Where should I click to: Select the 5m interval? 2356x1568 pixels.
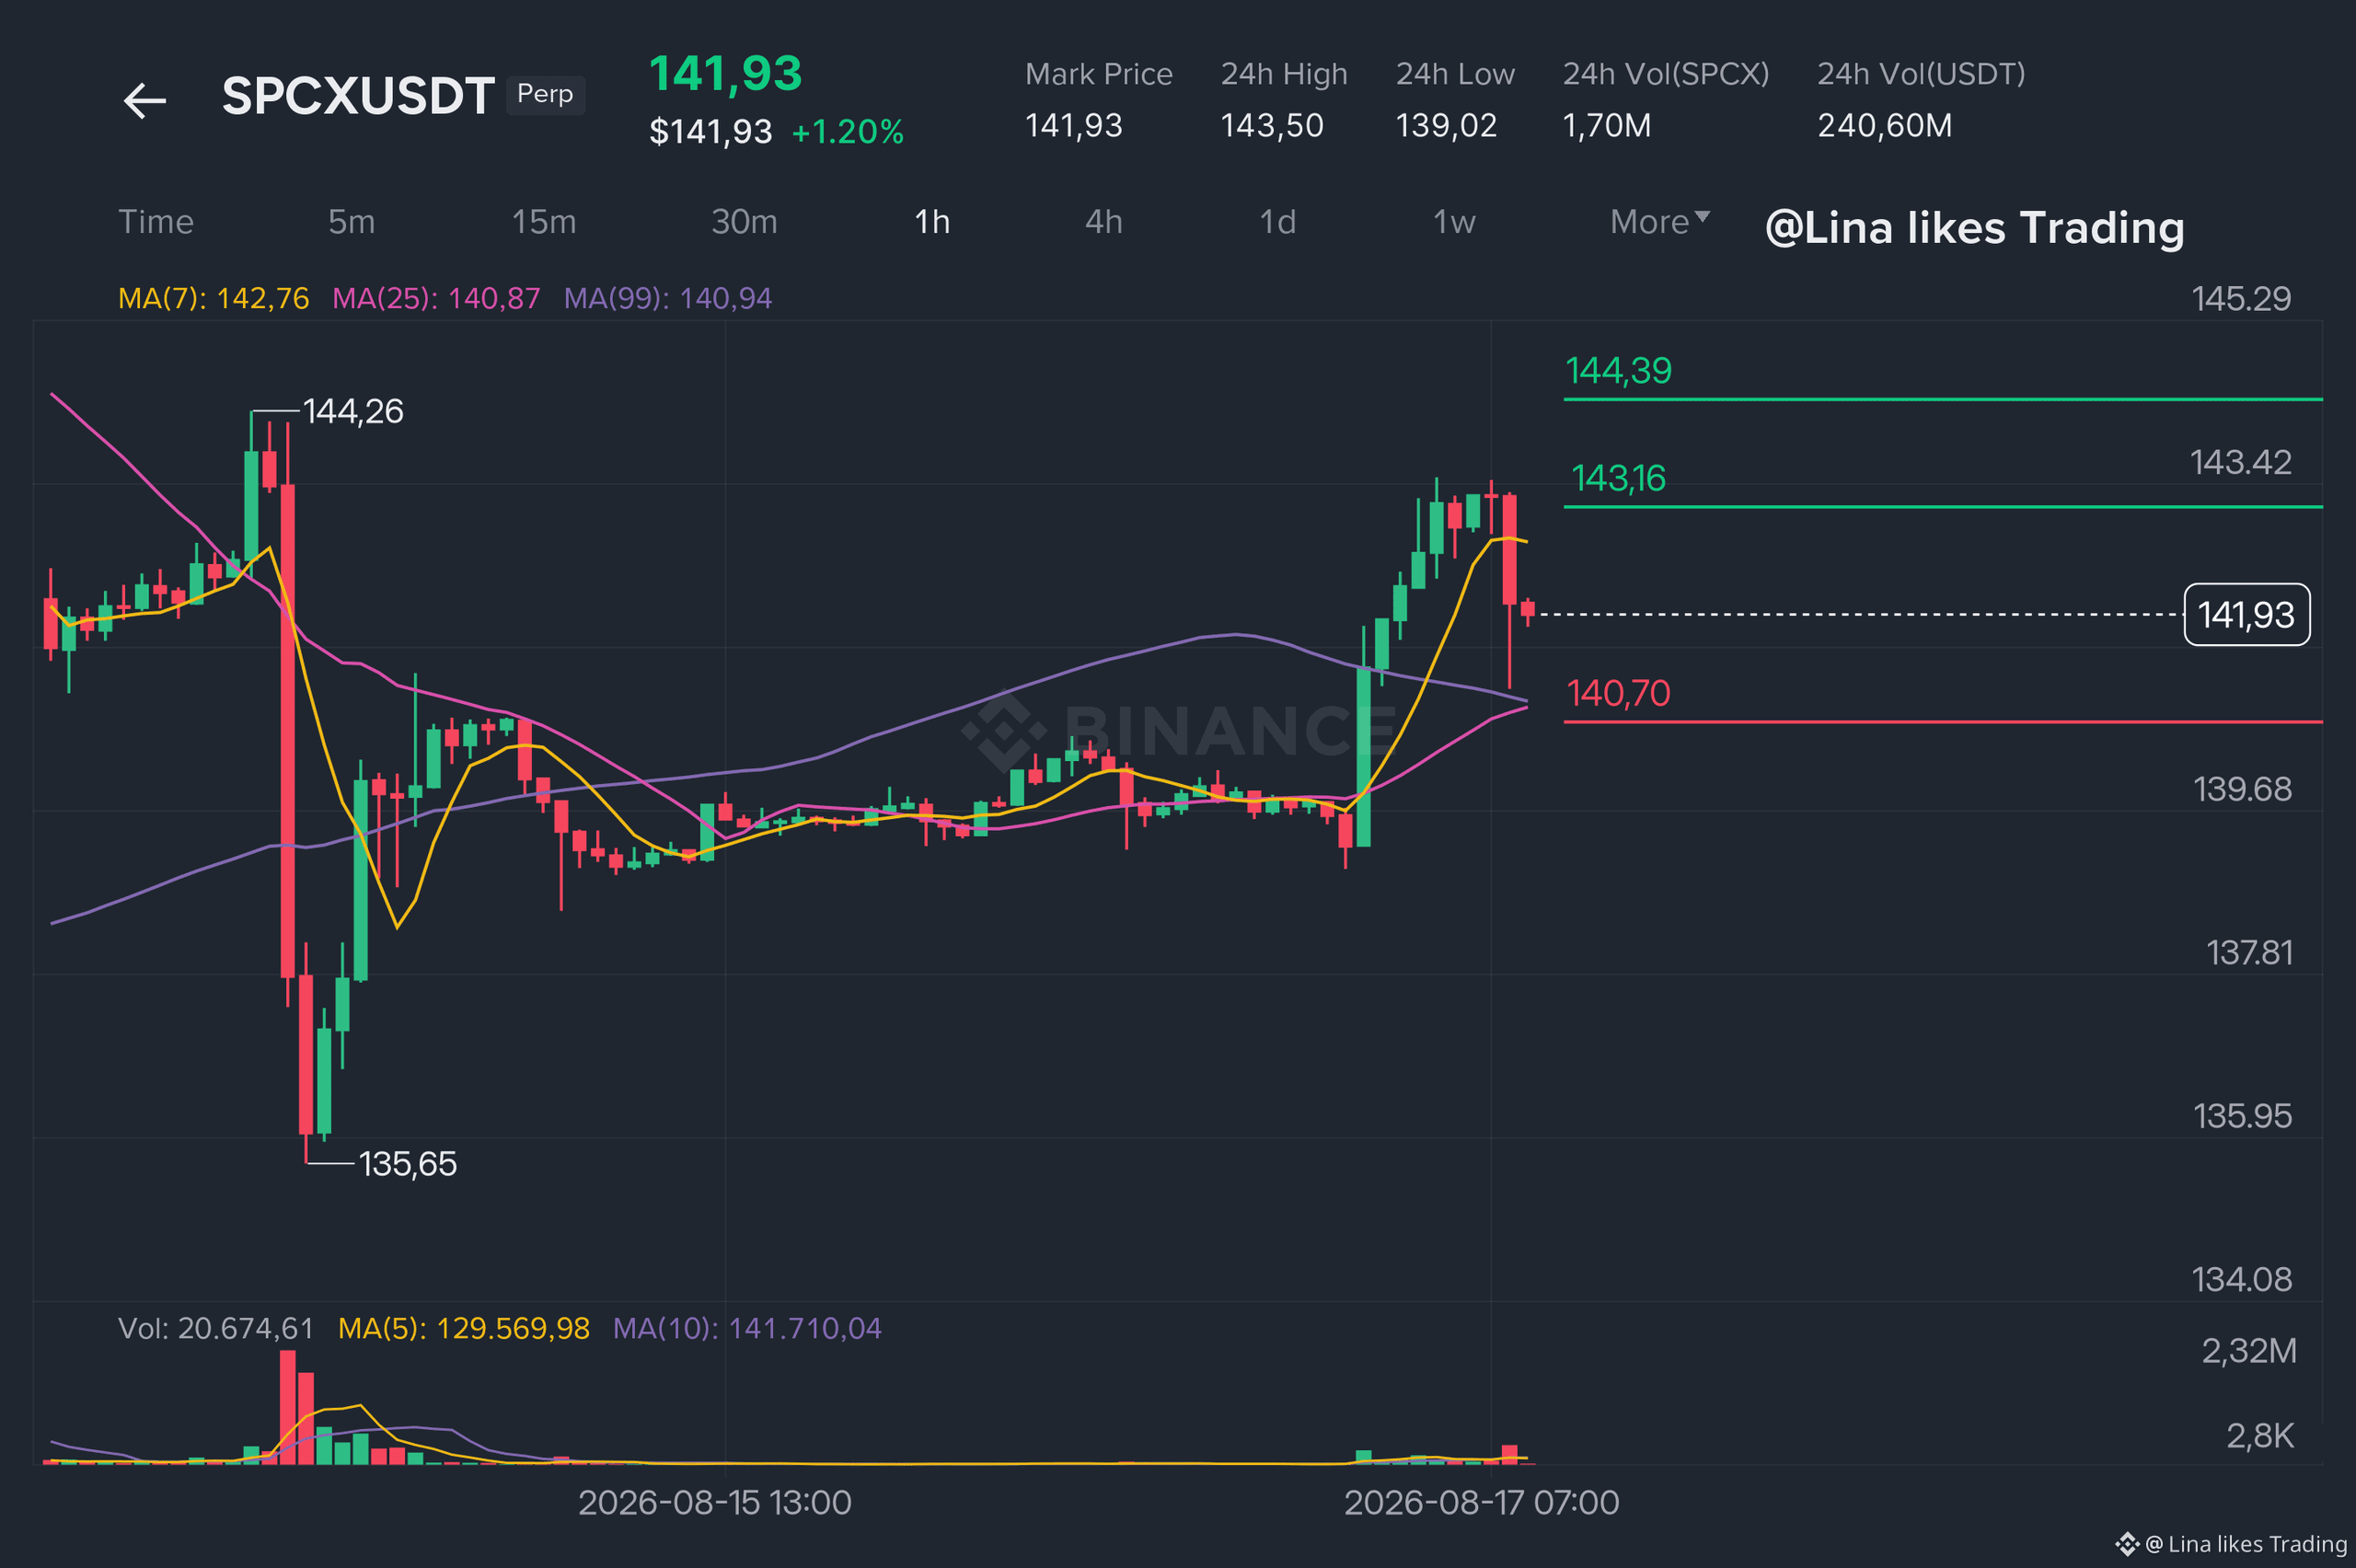click(352, 222)
